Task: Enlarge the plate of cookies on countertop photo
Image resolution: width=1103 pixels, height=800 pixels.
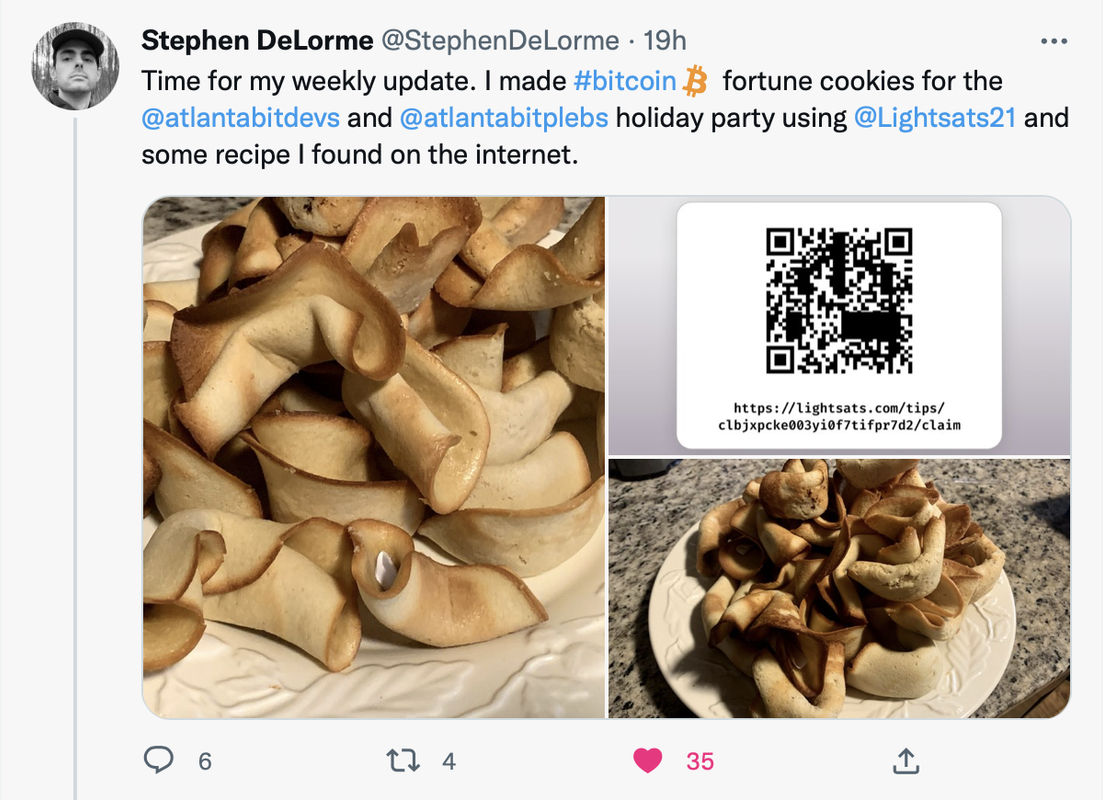Action: (839, 589)
